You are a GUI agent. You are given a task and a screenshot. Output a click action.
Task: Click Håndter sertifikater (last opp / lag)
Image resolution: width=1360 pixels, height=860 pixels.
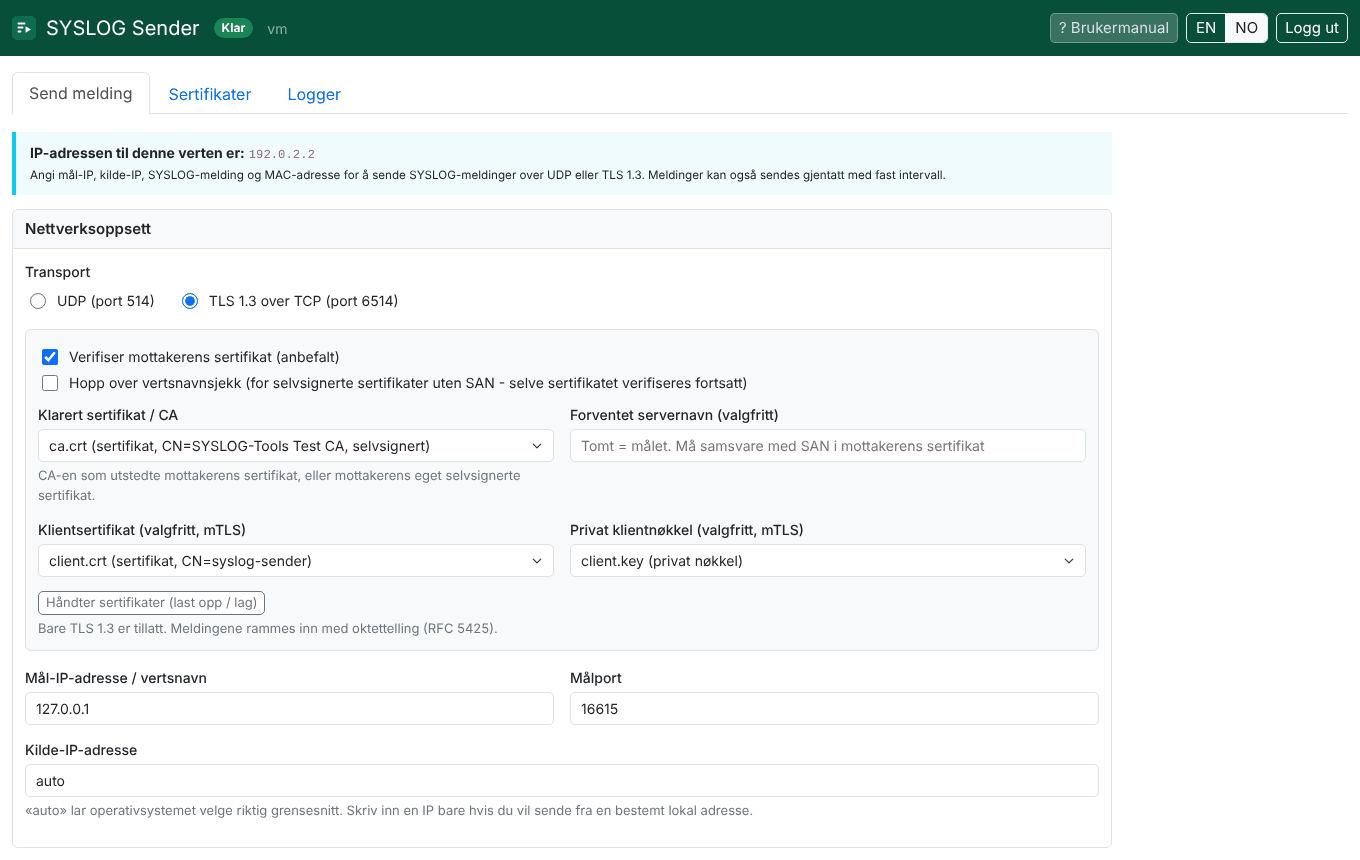(152, 603)
